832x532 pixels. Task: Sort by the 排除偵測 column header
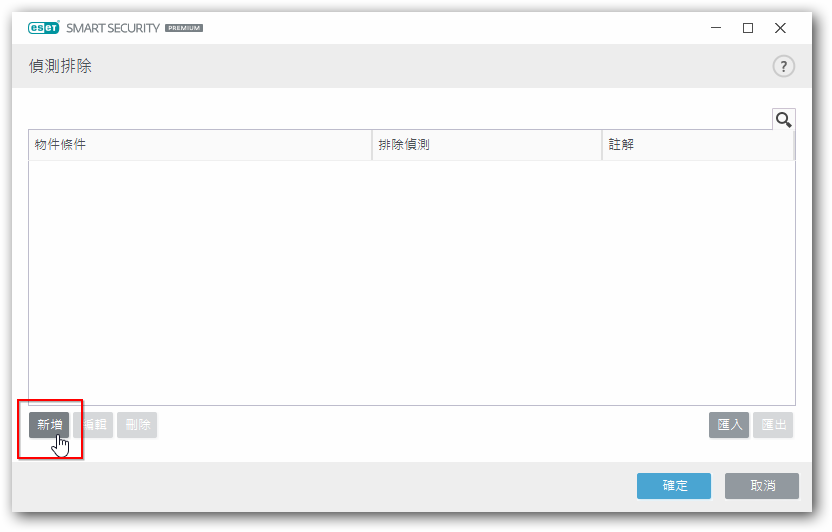coord(486,145)
